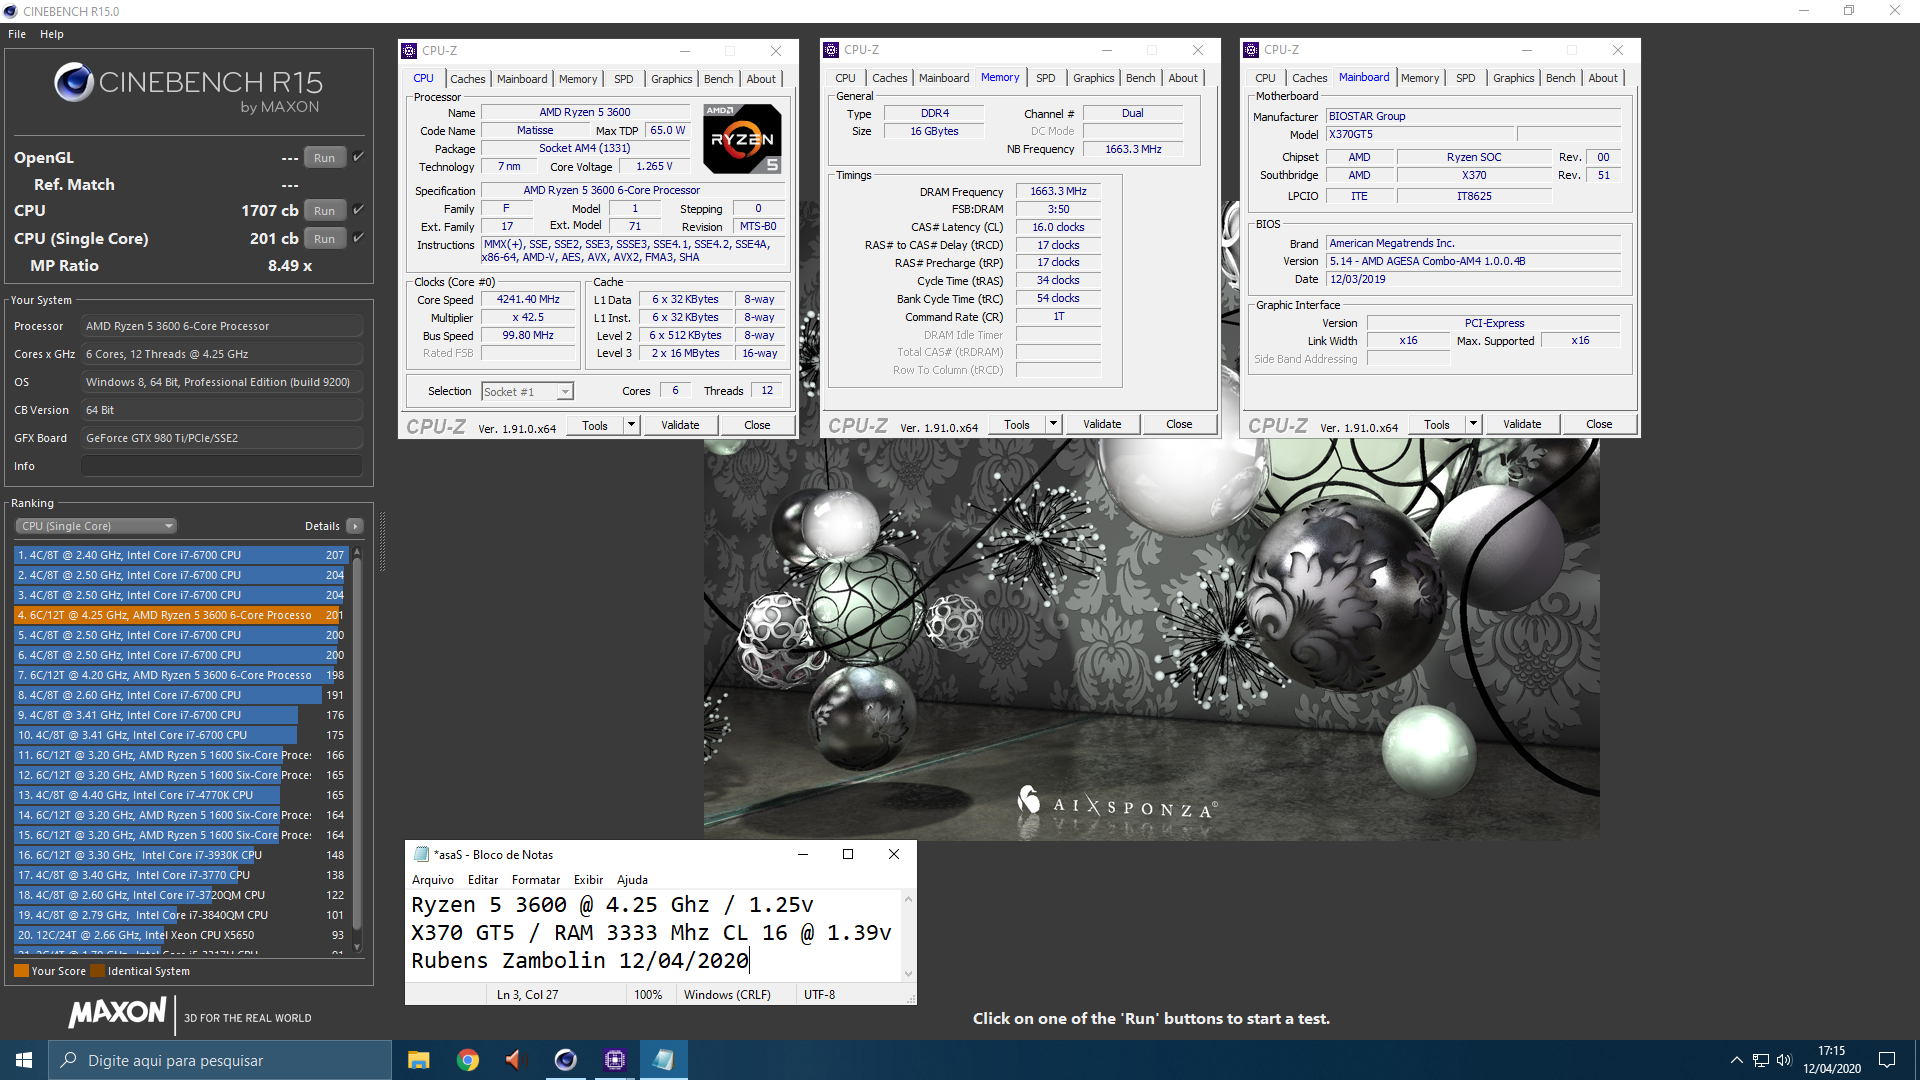Click the volume tray icon
The width and height of the screenshot is (1920, 1080).
click(x=1785, y=1060)
